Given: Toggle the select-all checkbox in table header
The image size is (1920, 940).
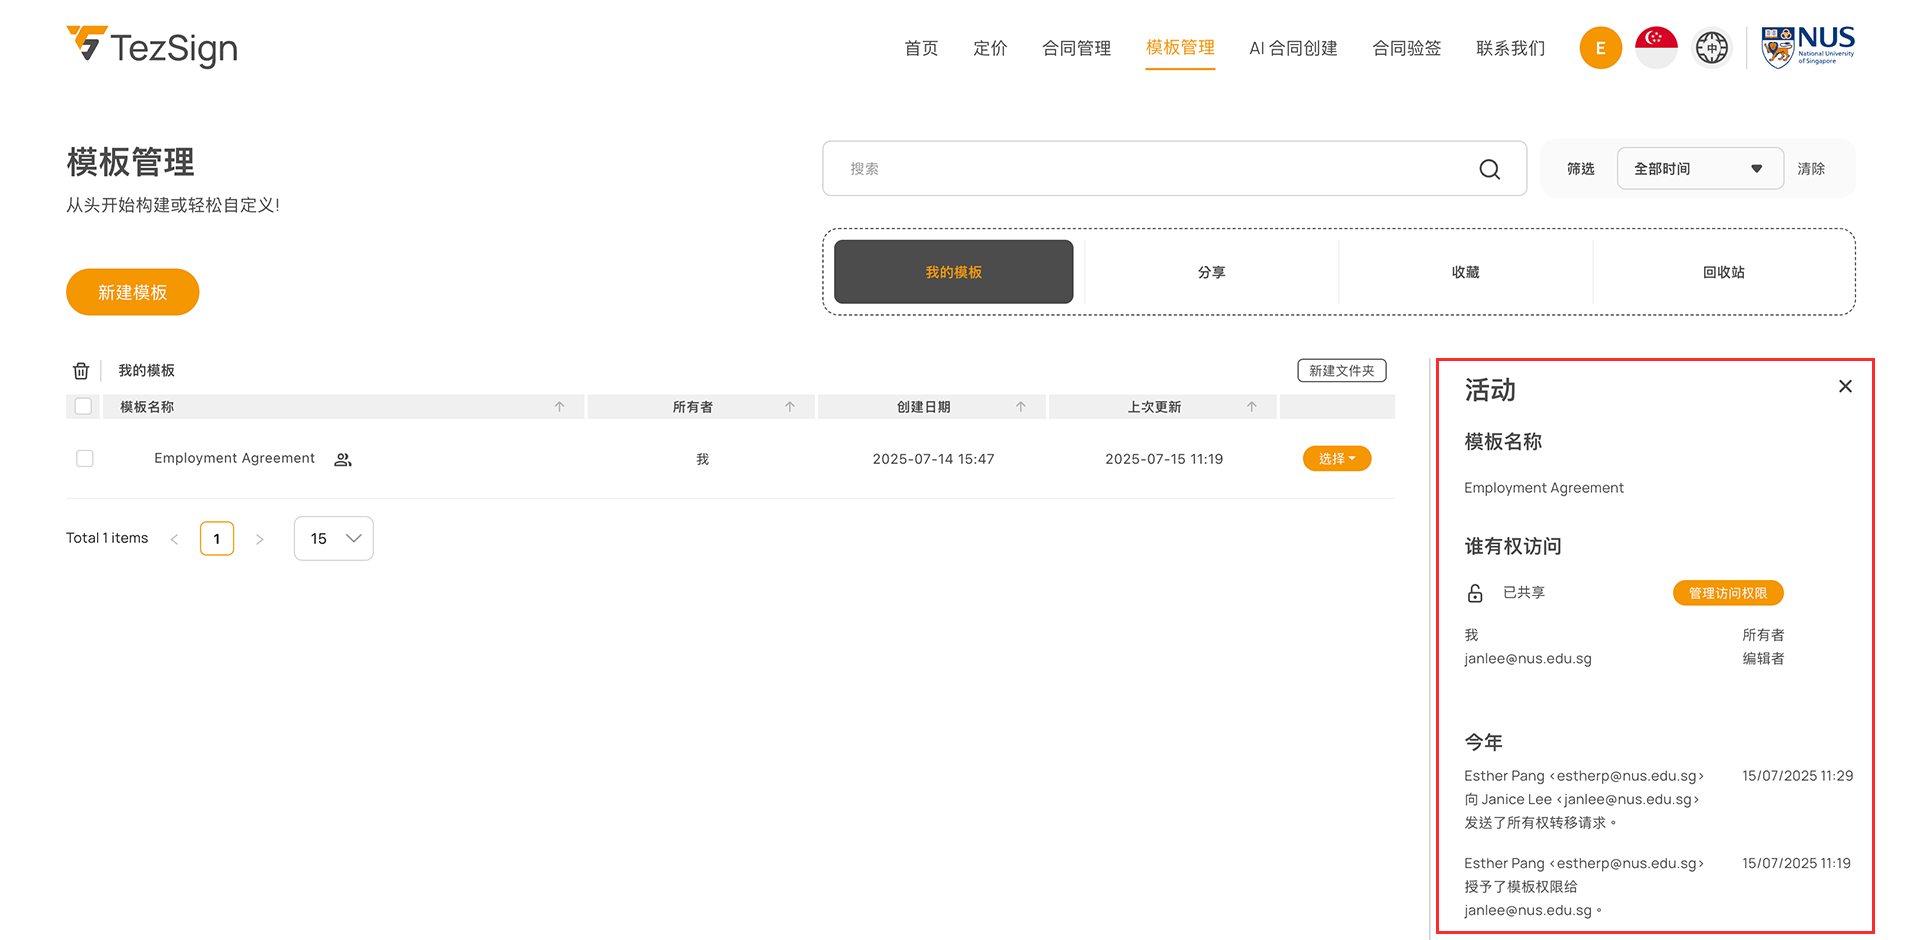Looking at the screenshot, I should [x=84, y=407].
